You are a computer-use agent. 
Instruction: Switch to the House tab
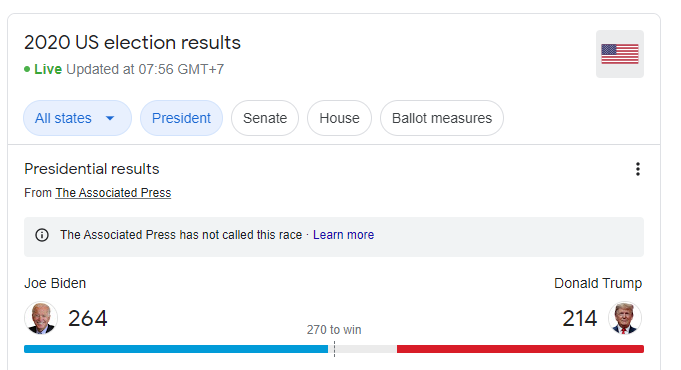coord(339,118)
